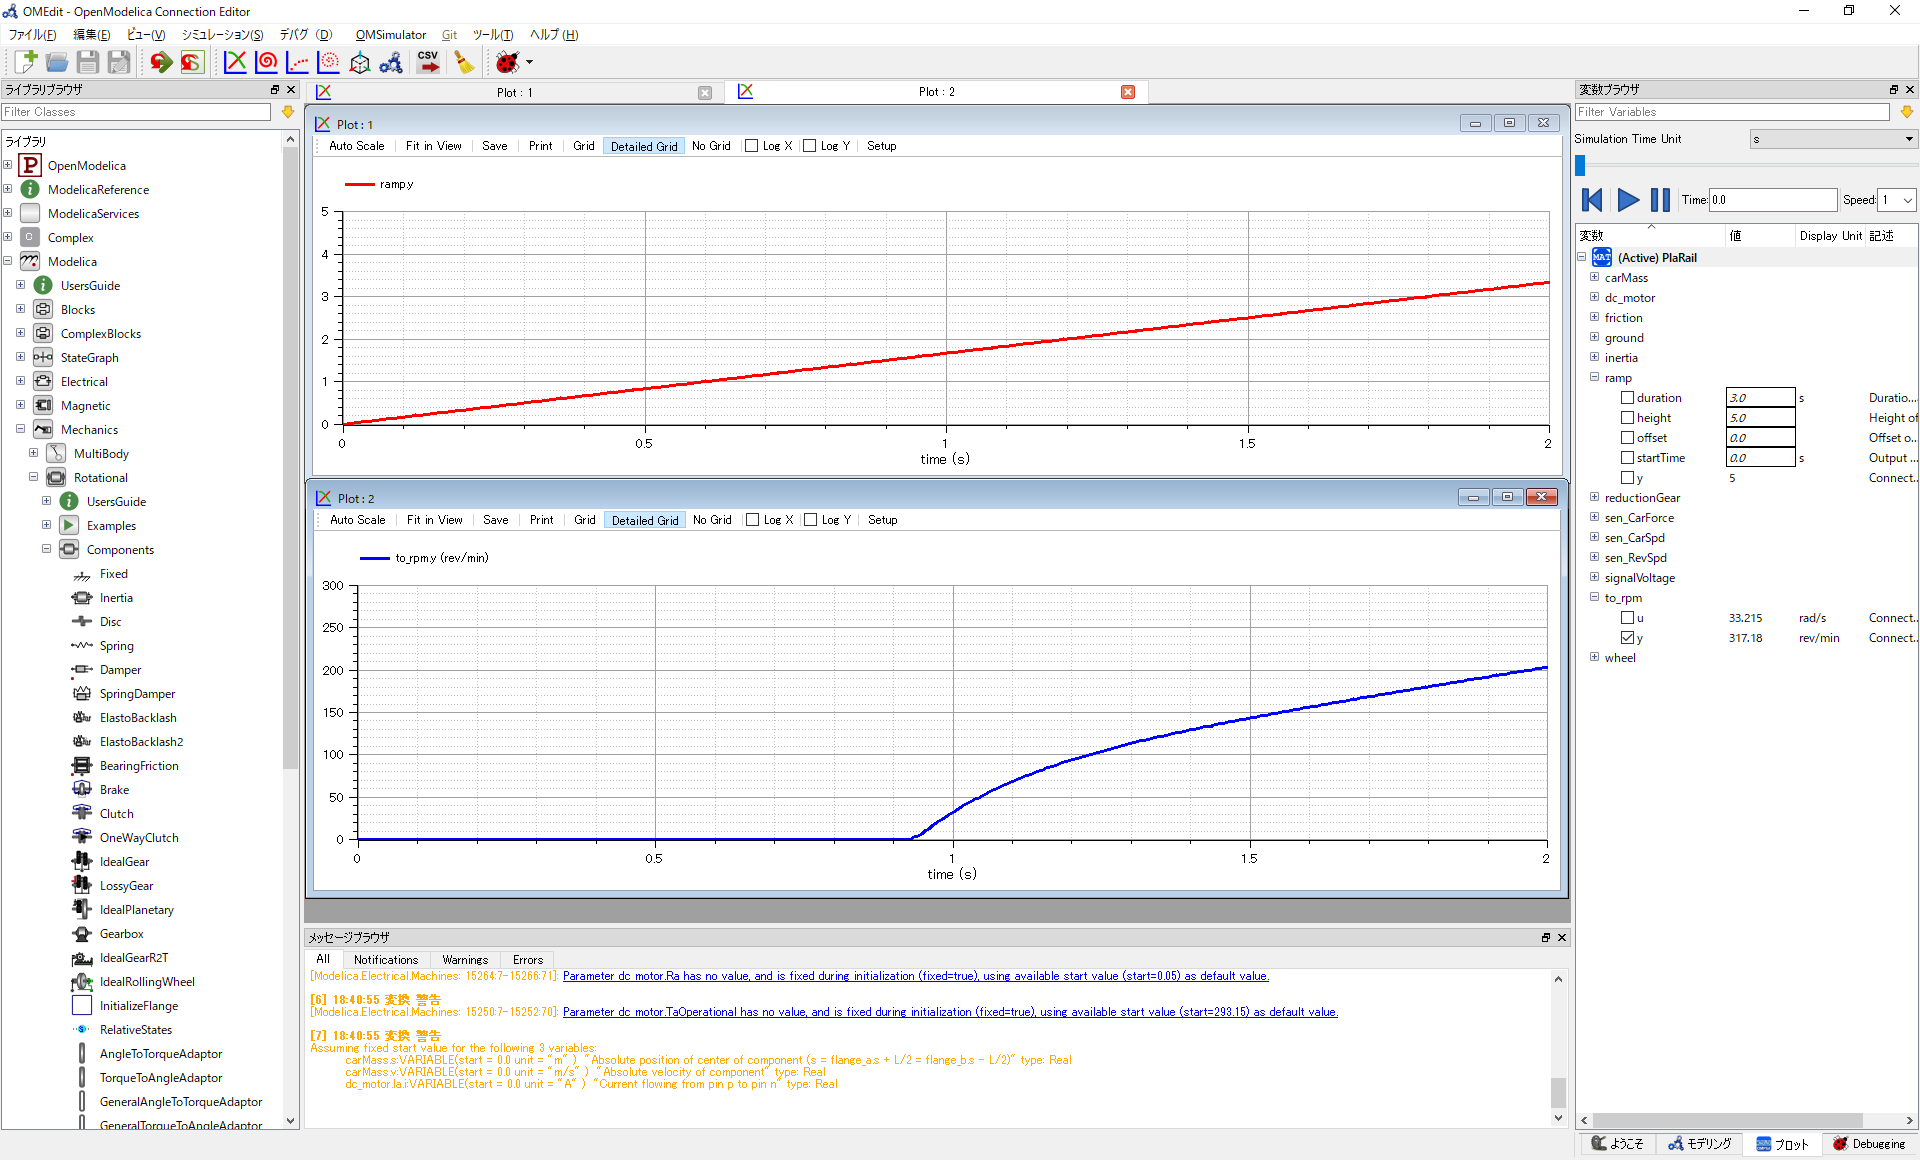
Task: Click the broom clear plot icon
Action: click(x=464, y=62)
